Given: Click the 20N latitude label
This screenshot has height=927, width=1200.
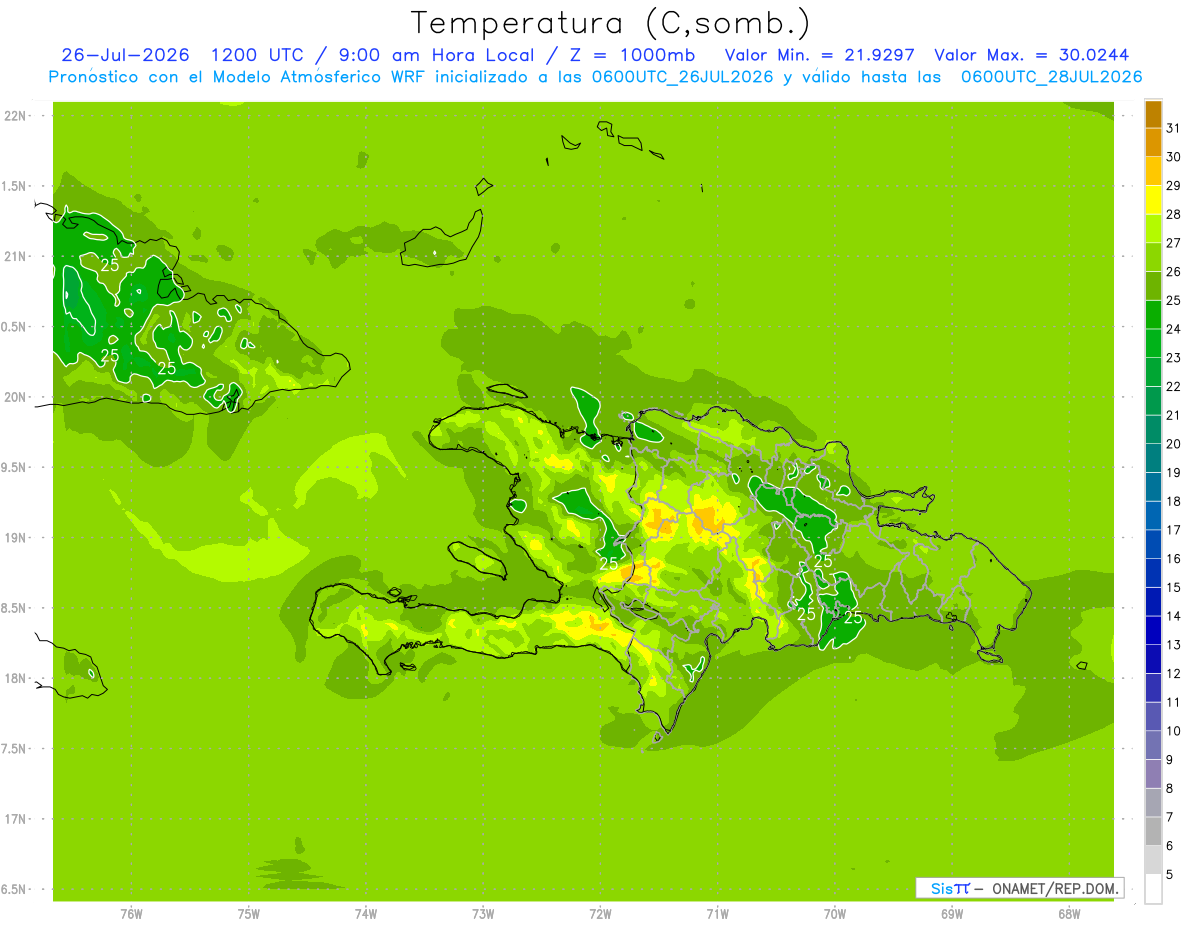Looking at the screenshot, I should 16,397.
